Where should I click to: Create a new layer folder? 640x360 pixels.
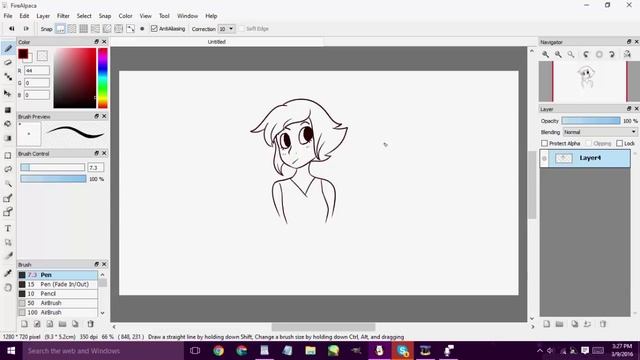coord(559,324)
